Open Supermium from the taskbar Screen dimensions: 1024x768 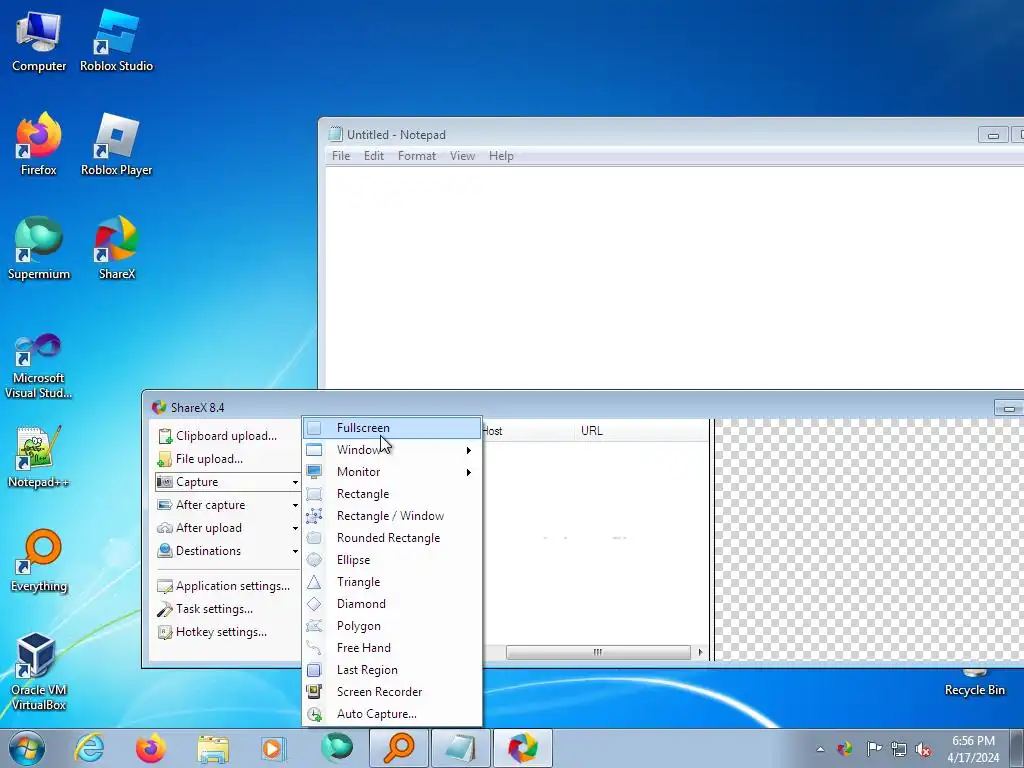coord(336,748)
